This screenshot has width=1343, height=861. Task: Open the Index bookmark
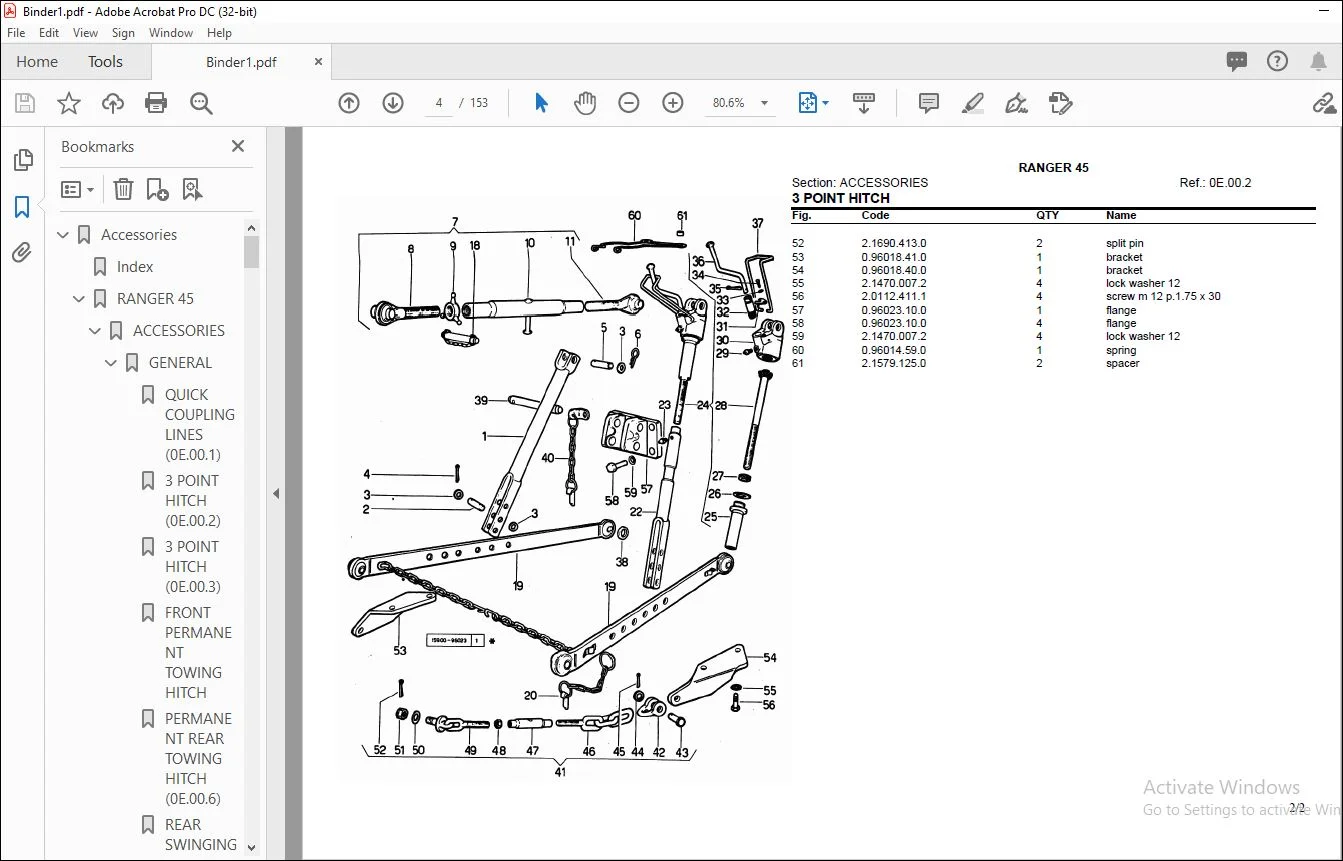[135, 267]
